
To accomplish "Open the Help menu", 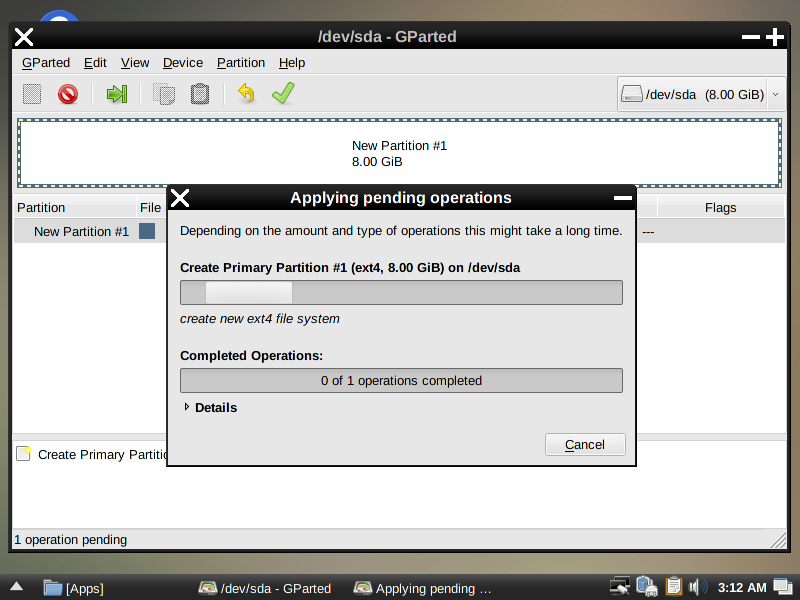I will (292, 63).
